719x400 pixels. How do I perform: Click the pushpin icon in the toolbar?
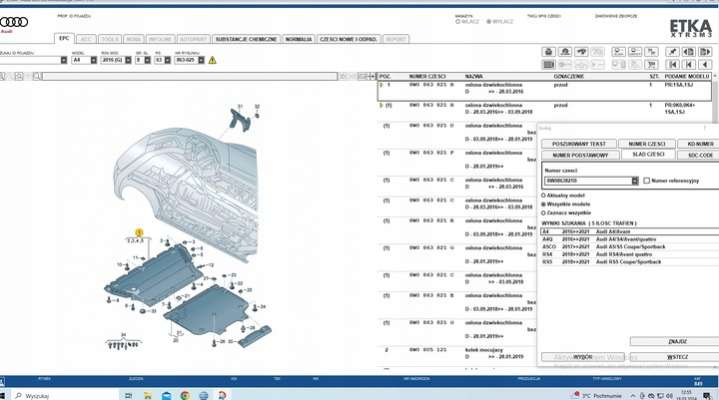coord(672,52)
